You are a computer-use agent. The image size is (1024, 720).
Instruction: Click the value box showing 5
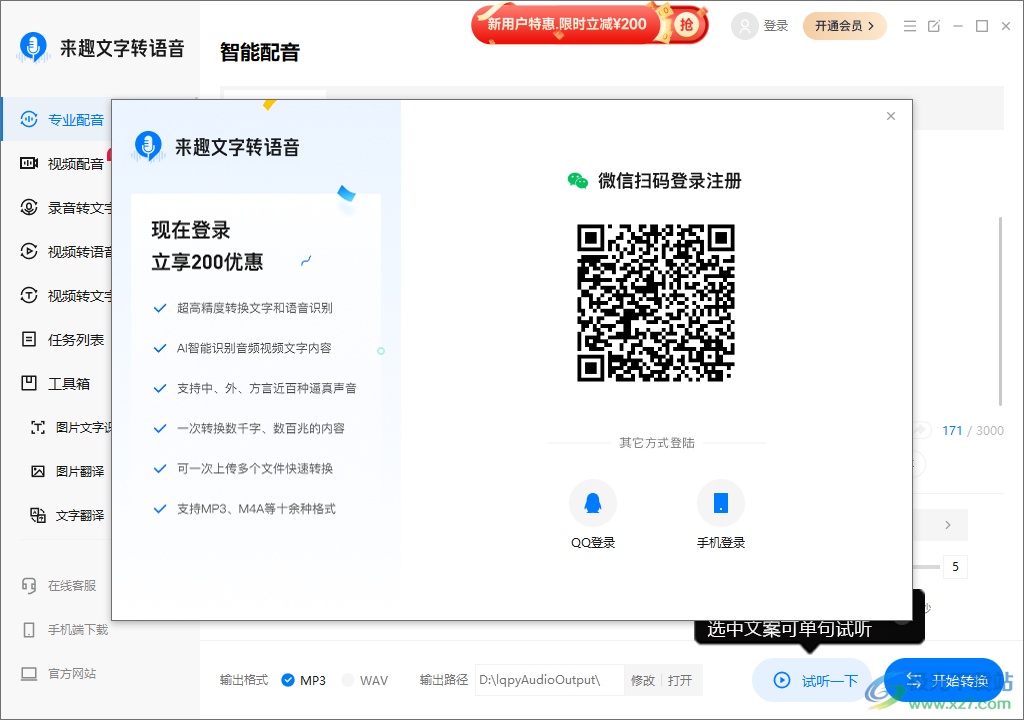coord(955,566)
